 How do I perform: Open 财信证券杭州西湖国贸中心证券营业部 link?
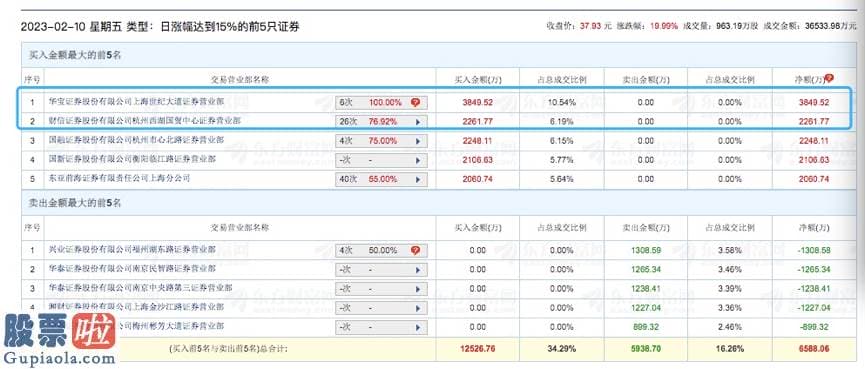point(145,120)
